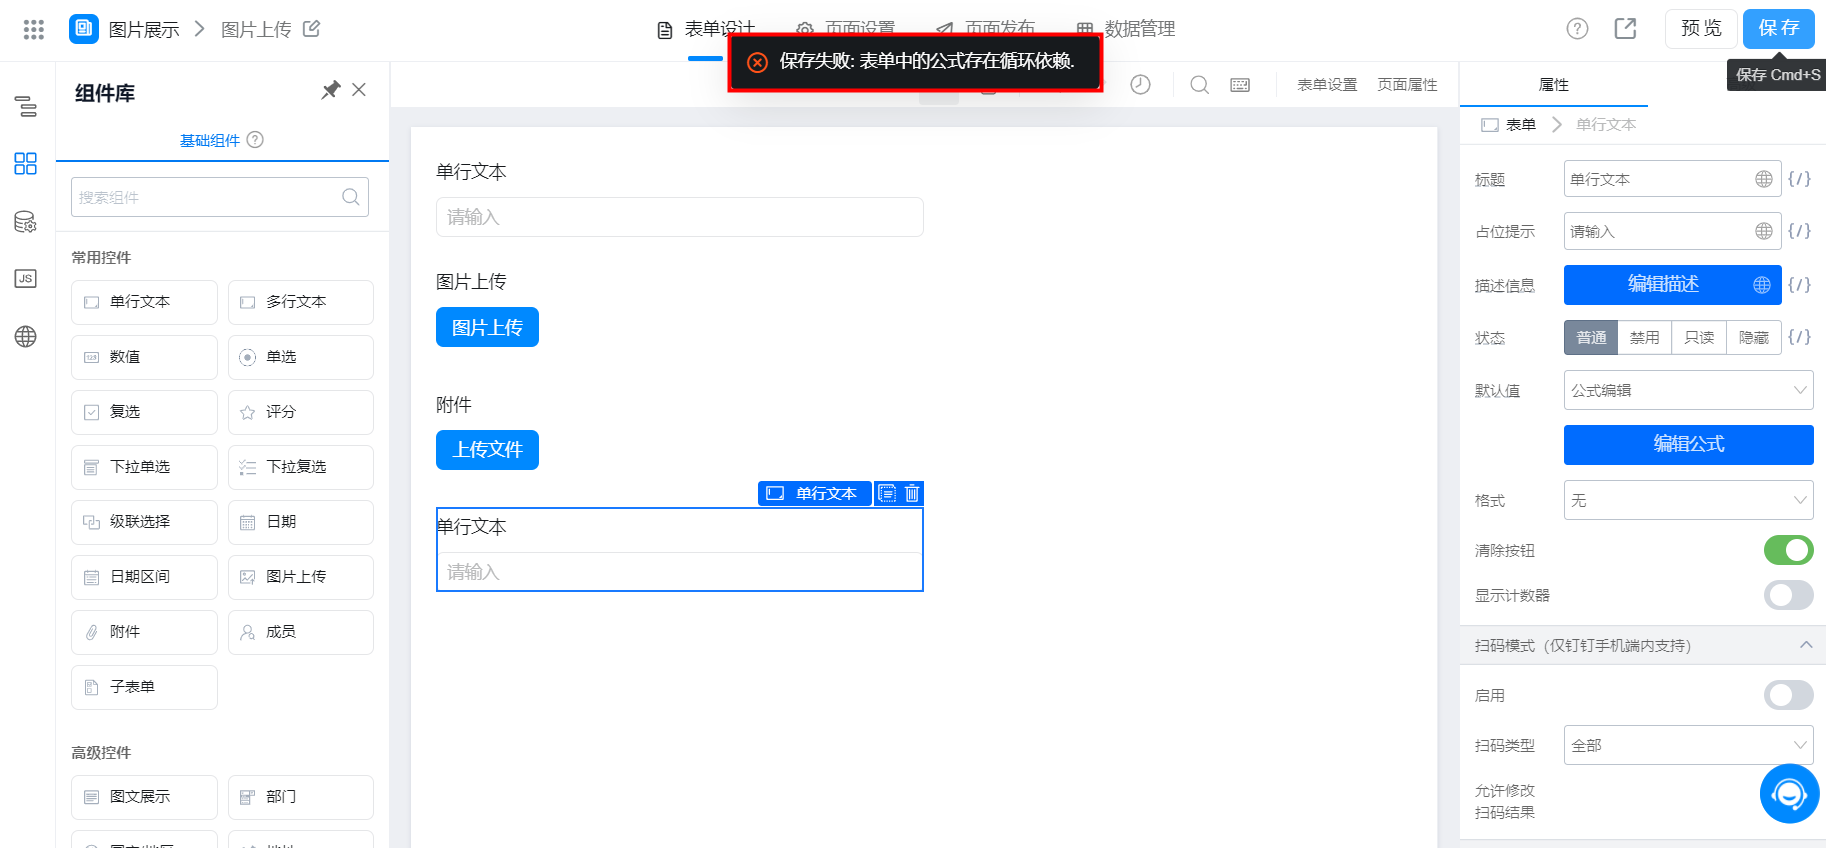Click the help icon beside 基础组件

pos(255,140)
